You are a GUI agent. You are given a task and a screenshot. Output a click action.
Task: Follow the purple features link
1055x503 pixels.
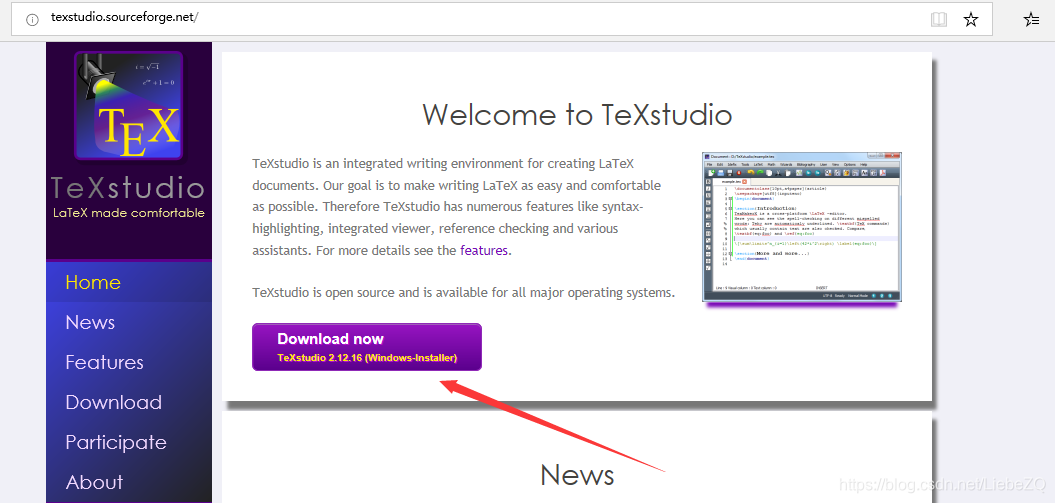tap(484, 251)
